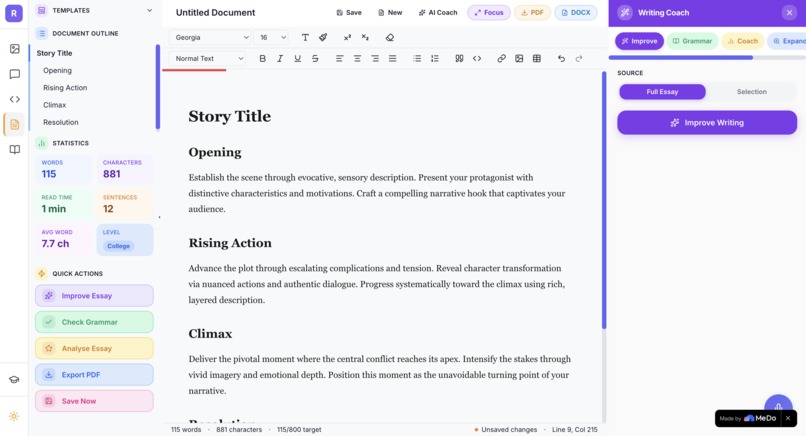
Task: Apply italic formatting
Action: click(x=280, y=59)
